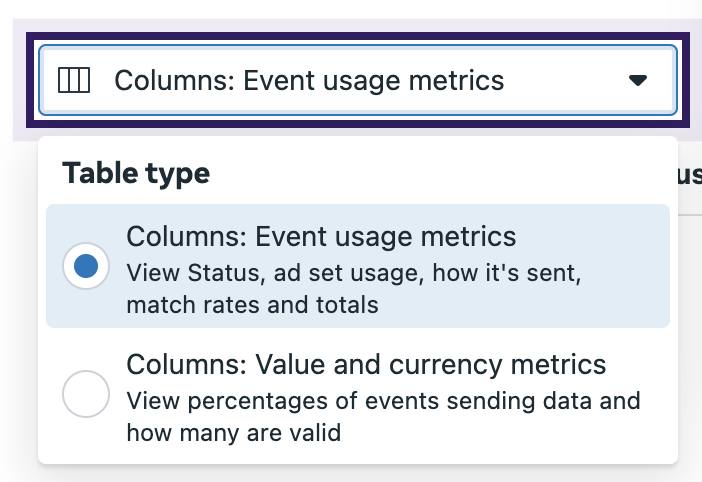The image size is (702, 482).
Task: Collapse the Columns: Event usage metrics dropdown
Action: pyautogui.click(x=358, y=80)
